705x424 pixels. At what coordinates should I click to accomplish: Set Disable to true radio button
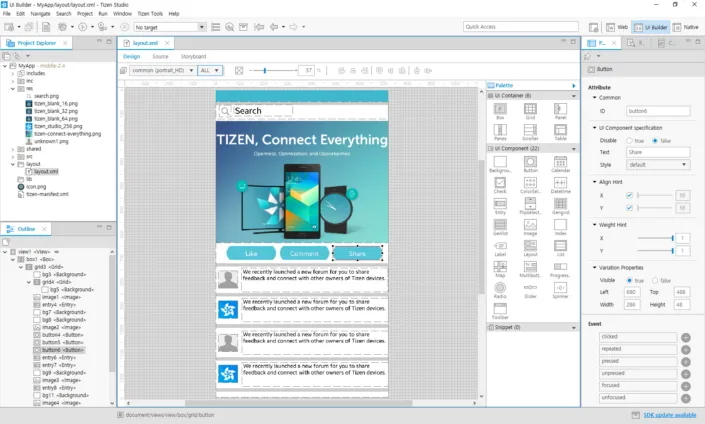(630, 141)
